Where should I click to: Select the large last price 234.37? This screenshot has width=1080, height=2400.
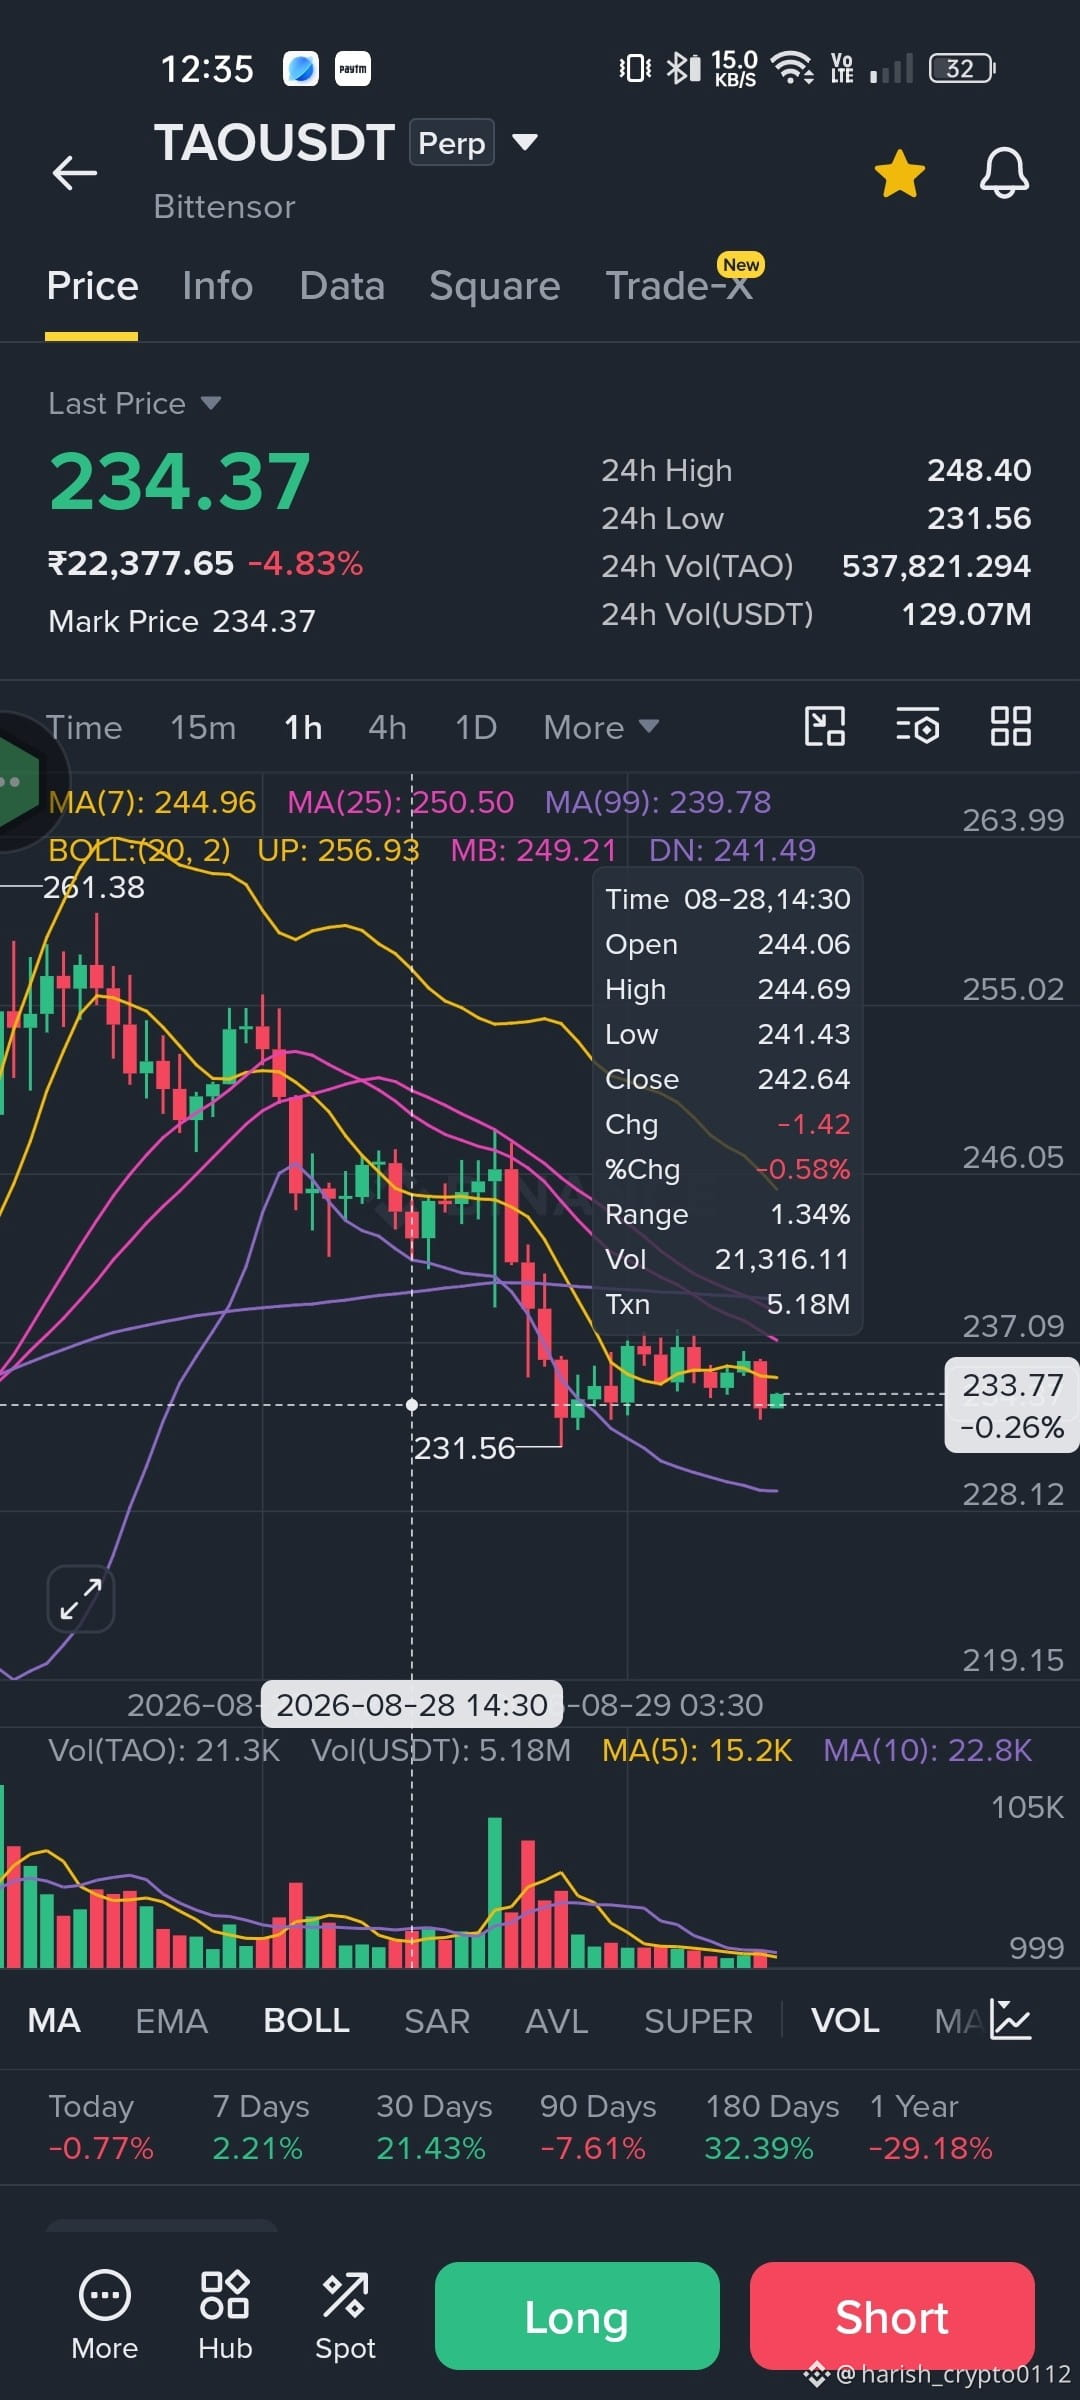tap(180, 481)
